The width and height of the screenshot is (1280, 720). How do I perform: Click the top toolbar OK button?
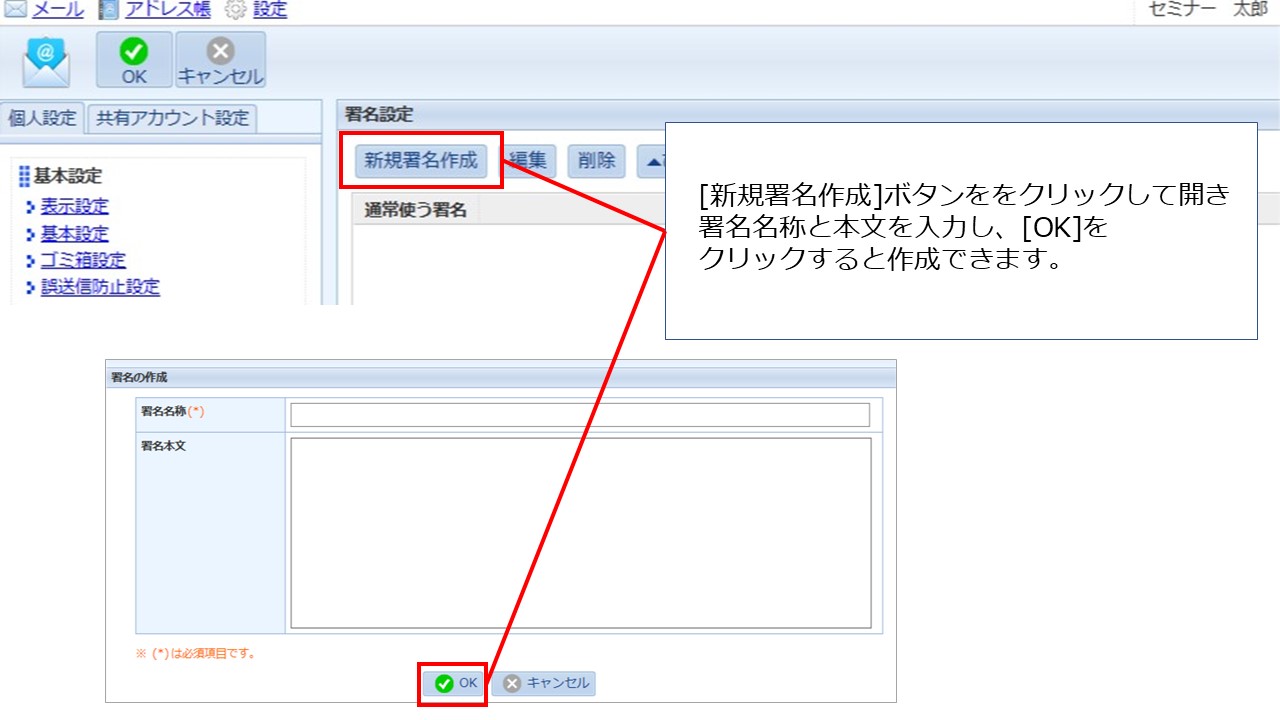pyautogui.click(x=134, y=60)
